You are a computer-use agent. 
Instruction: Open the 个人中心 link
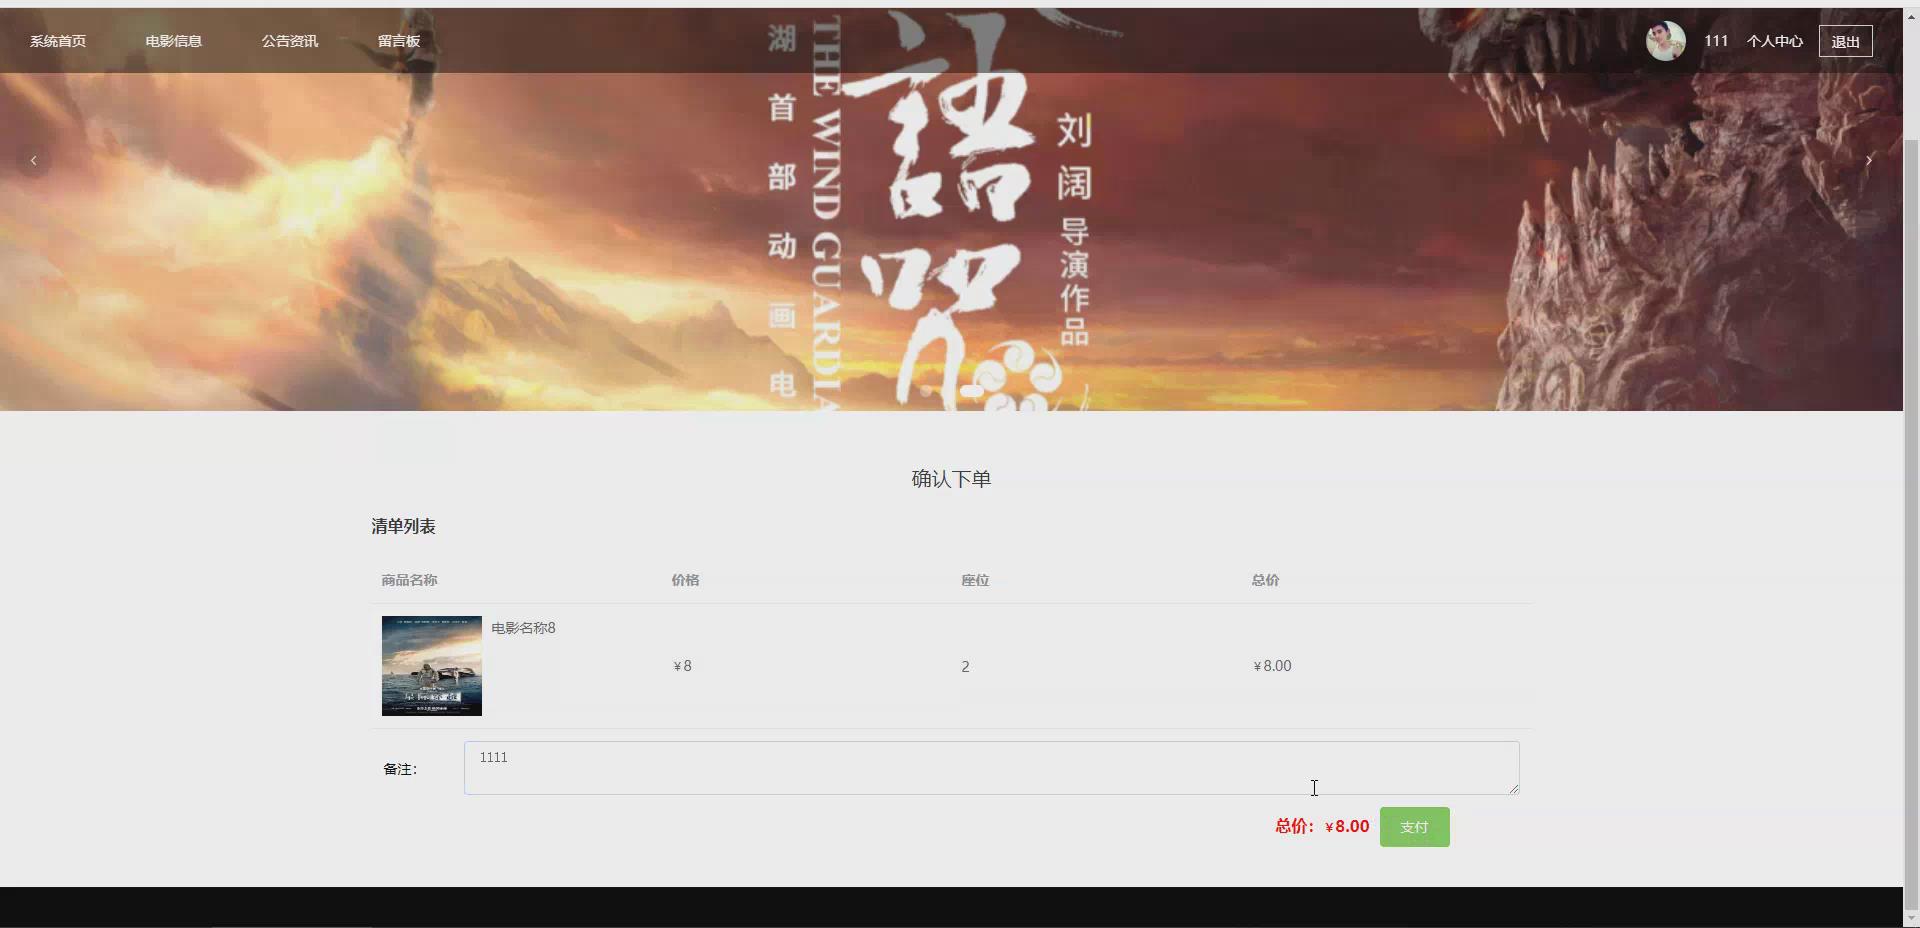coord(1775,41)
